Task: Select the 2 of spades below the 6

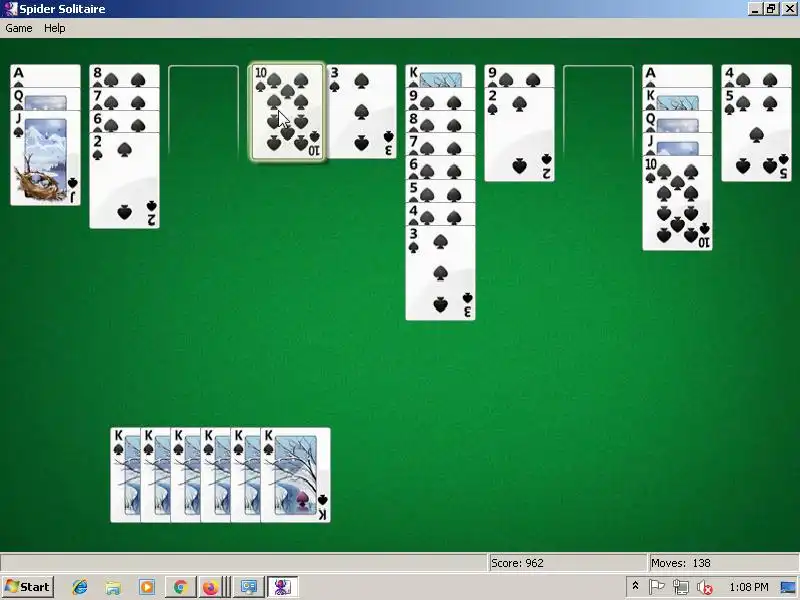Action: point(124,181)
